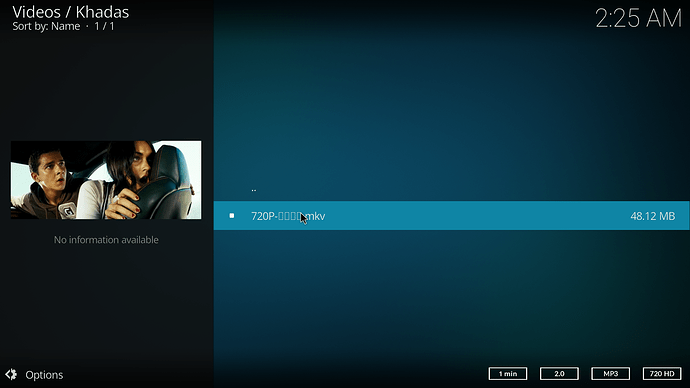Click the "No information available" text
The width and height of the screenshot is (690, 388).
[x=106, y=240]
